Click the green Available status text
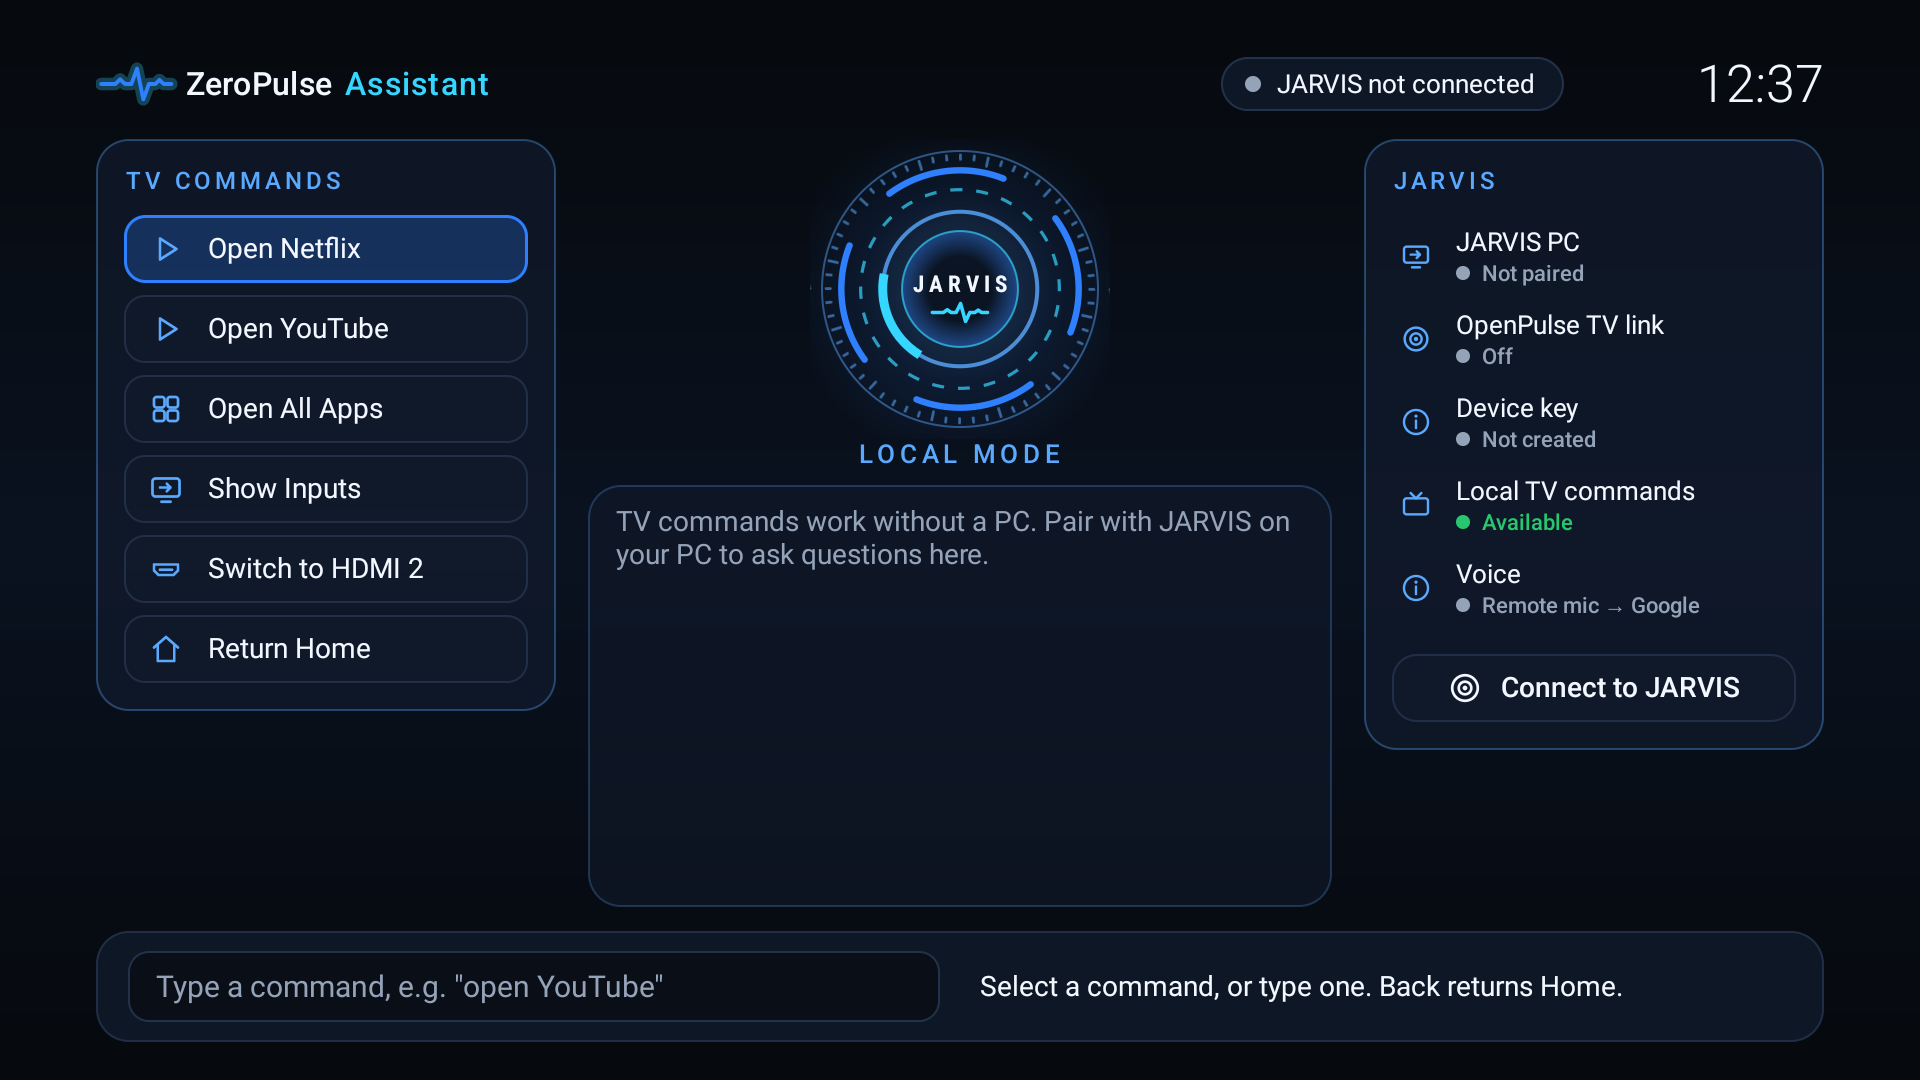The height and width of the screenshot is (1080, 1920). pyautogui.click(x=1527, y=523)
